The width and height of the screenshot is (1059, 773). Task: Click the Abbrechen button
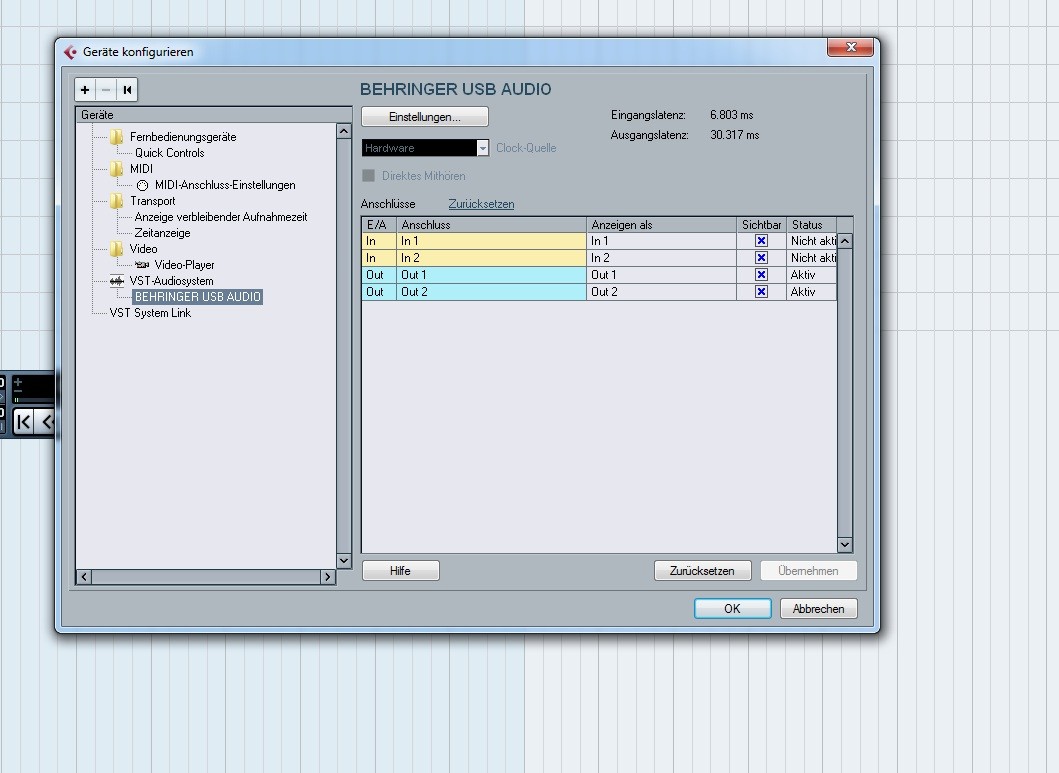coord(819,609)
